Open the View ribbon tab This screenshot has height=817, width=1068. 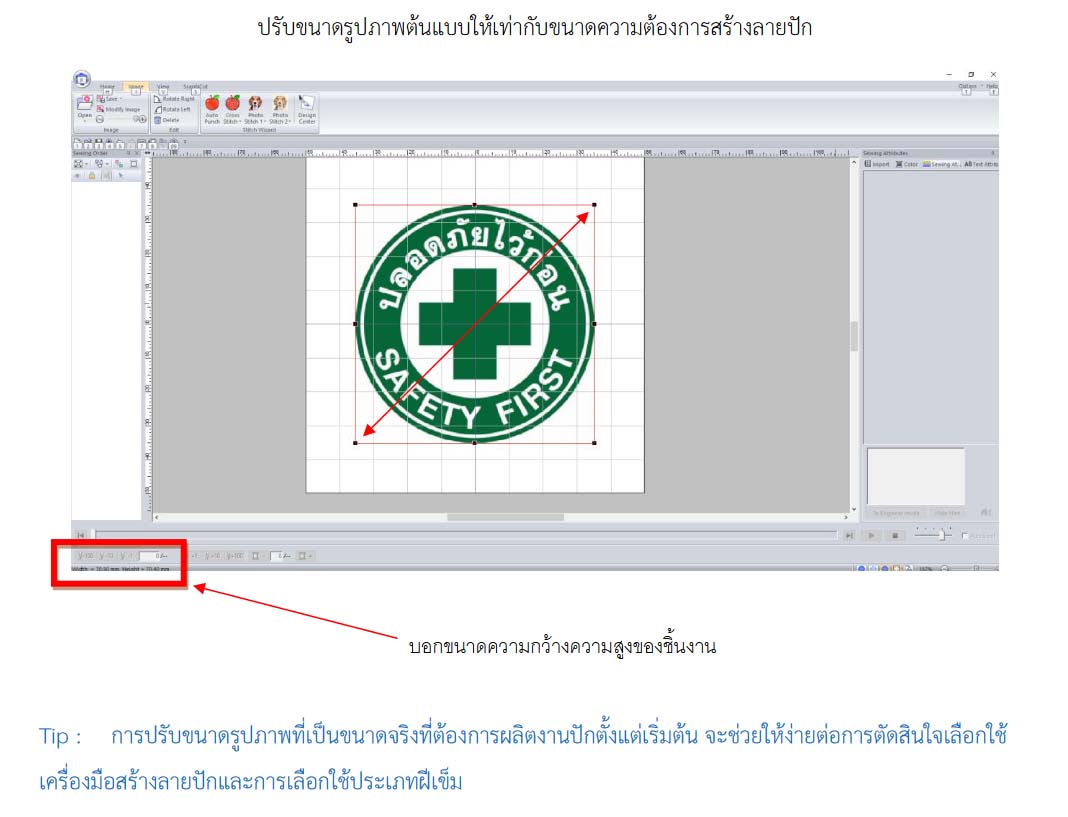163,87
